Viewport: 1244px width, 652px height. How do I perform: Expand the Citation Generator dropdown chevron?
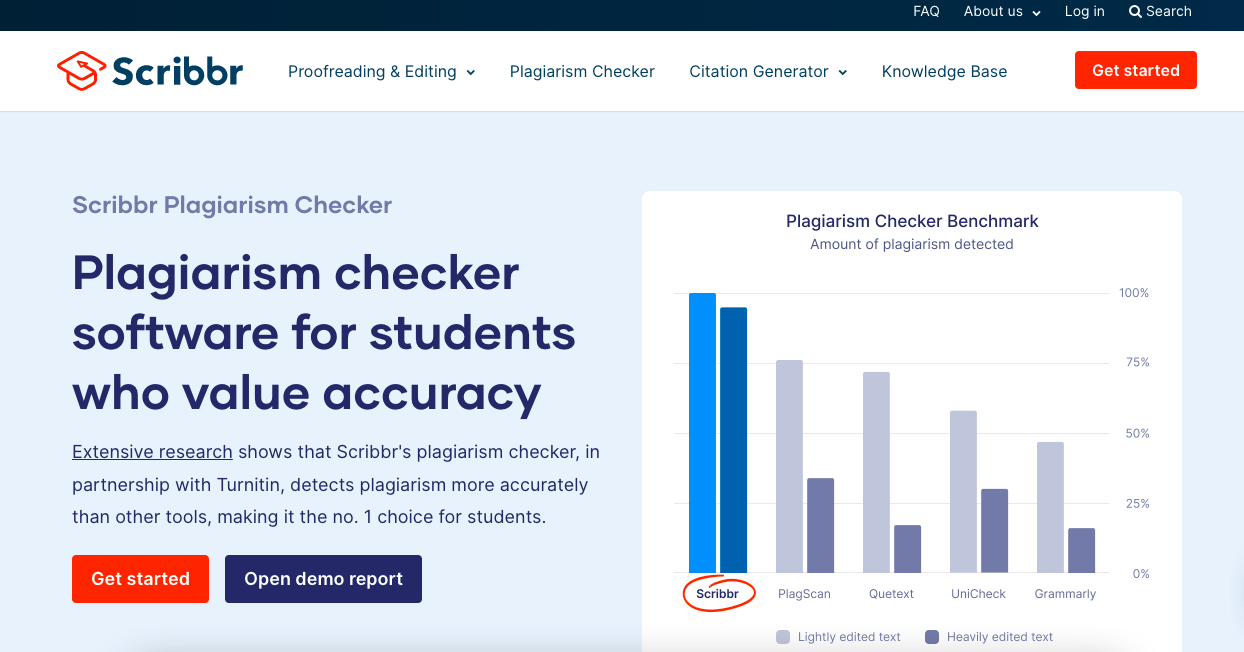coord(842,72)
